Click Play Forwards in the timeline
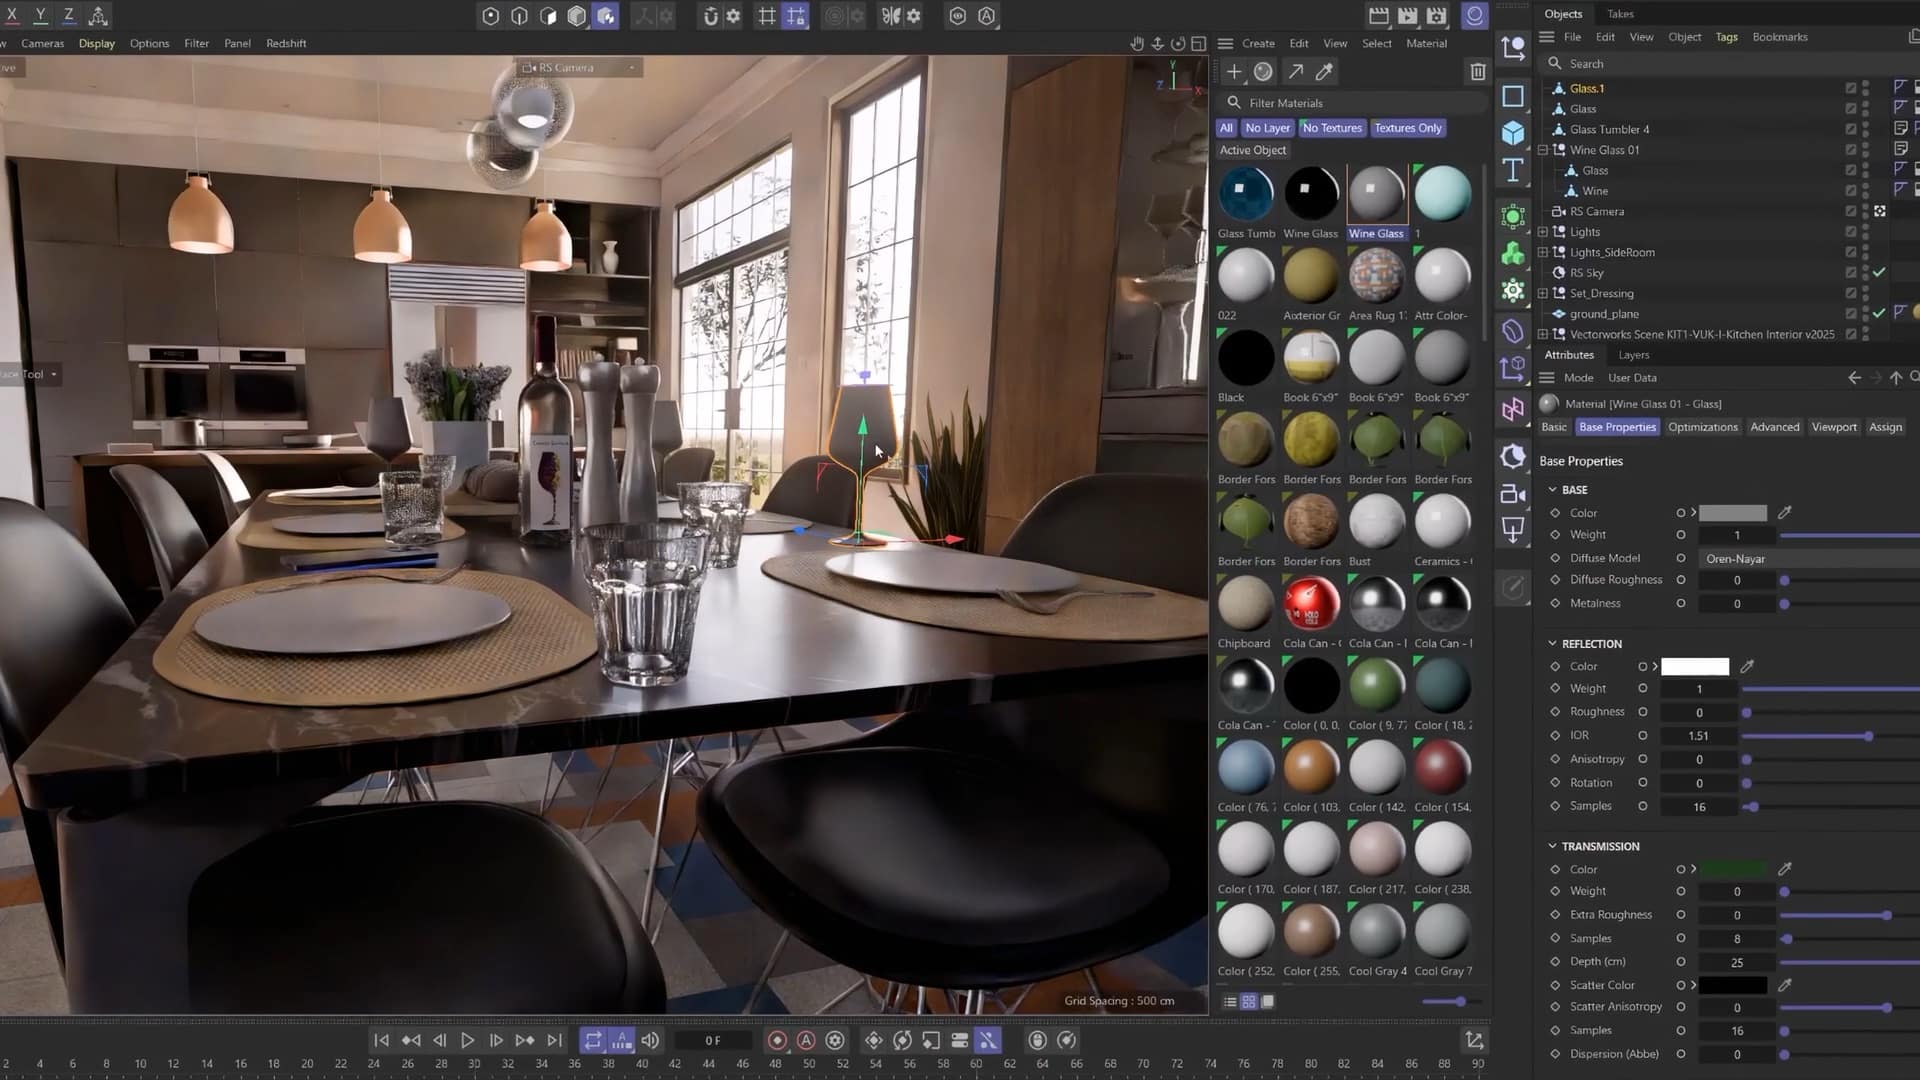 (x=467, y=1040)
